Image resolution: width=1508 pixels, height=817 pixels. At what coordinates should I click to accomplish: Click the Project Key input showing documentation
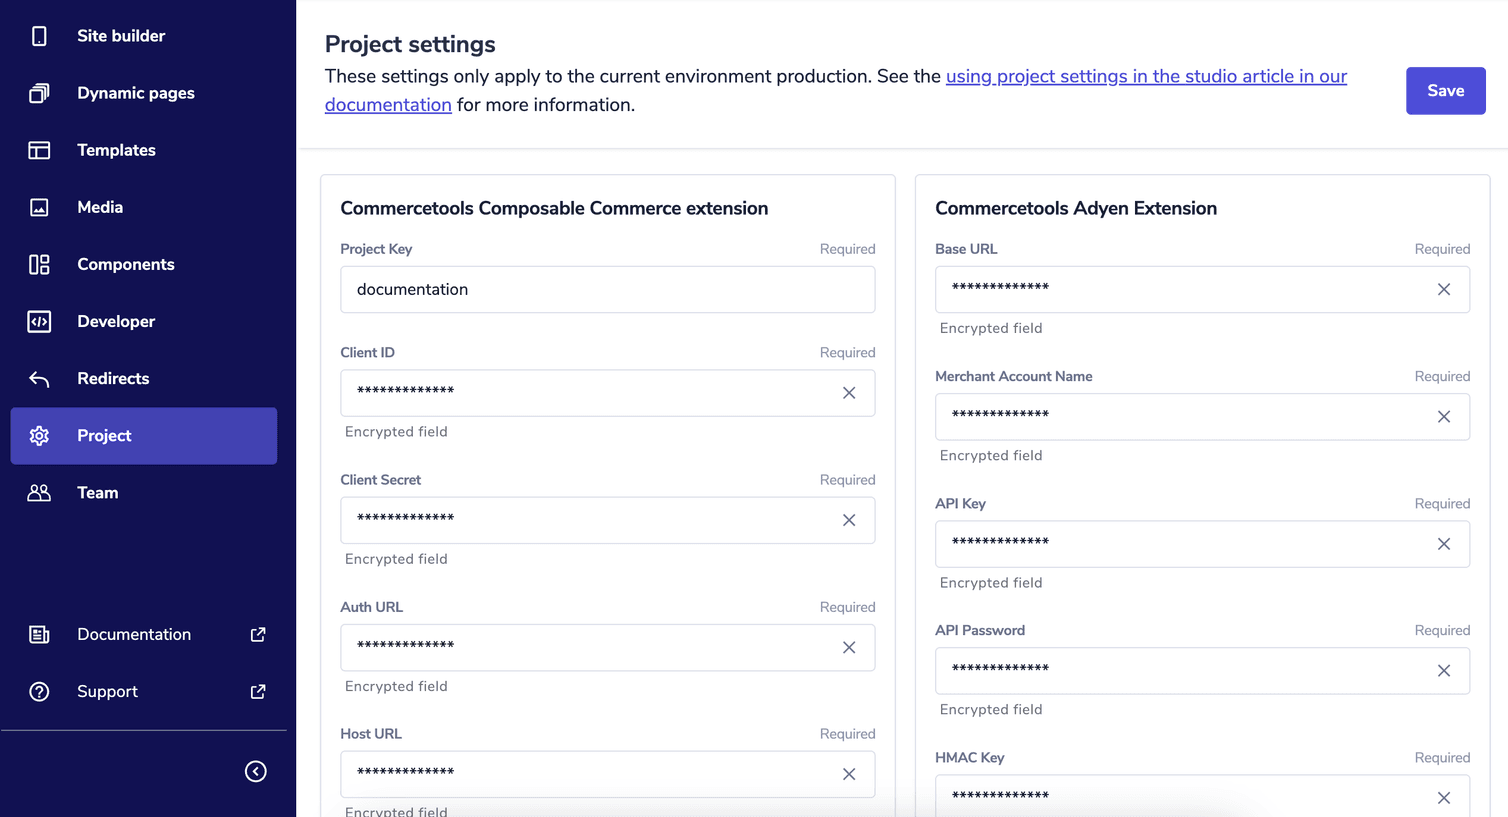pos(607,289)
